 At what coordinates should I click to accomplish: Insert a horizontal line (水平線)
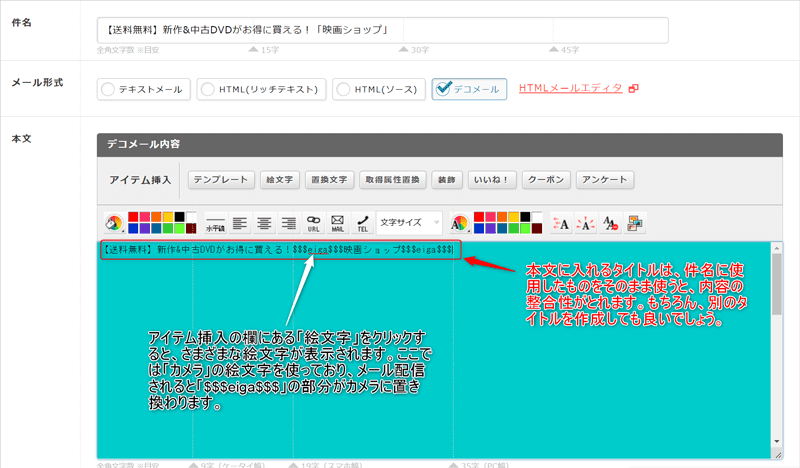[x=214, y=222]
